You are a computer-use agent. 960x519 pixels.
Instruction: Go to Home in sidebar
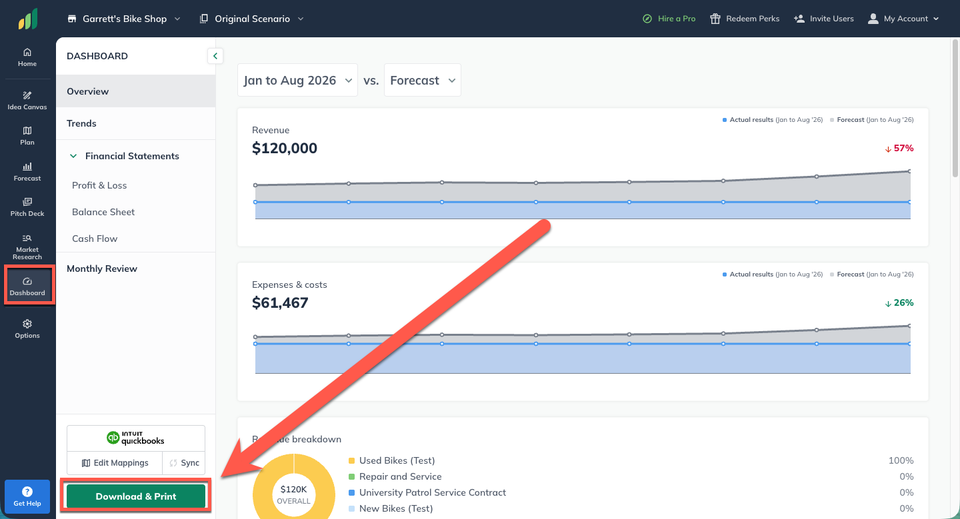pos(27,57)
